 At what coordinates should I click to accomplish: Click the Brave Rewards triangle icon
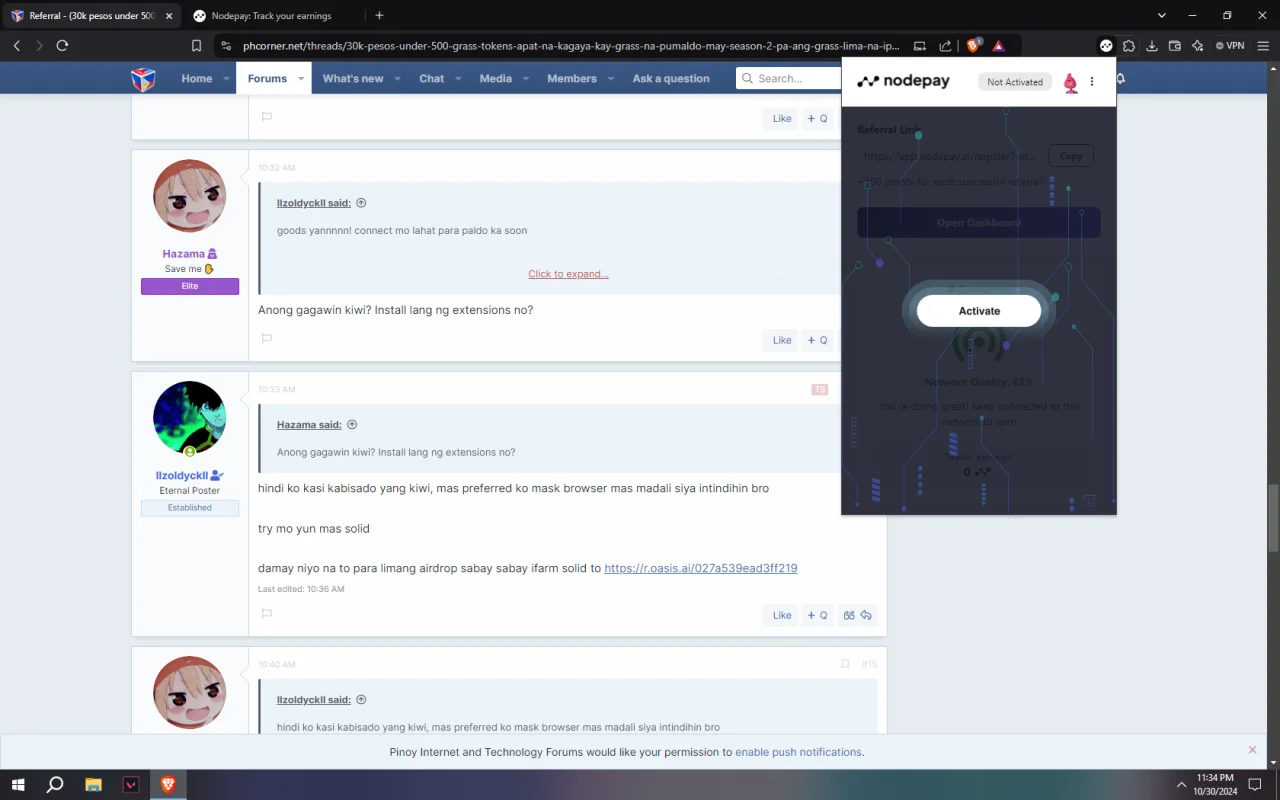(x=999, y=46)
